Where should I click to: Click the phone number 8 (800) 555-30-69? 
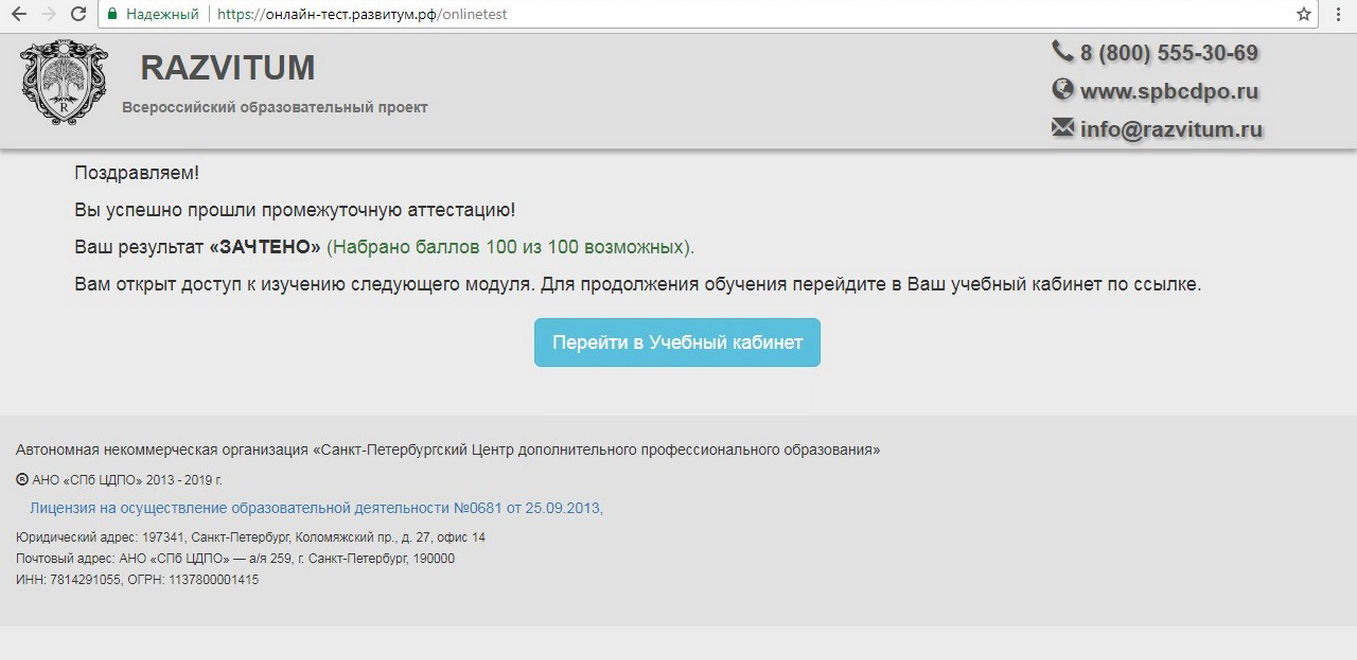(1168, 50)
